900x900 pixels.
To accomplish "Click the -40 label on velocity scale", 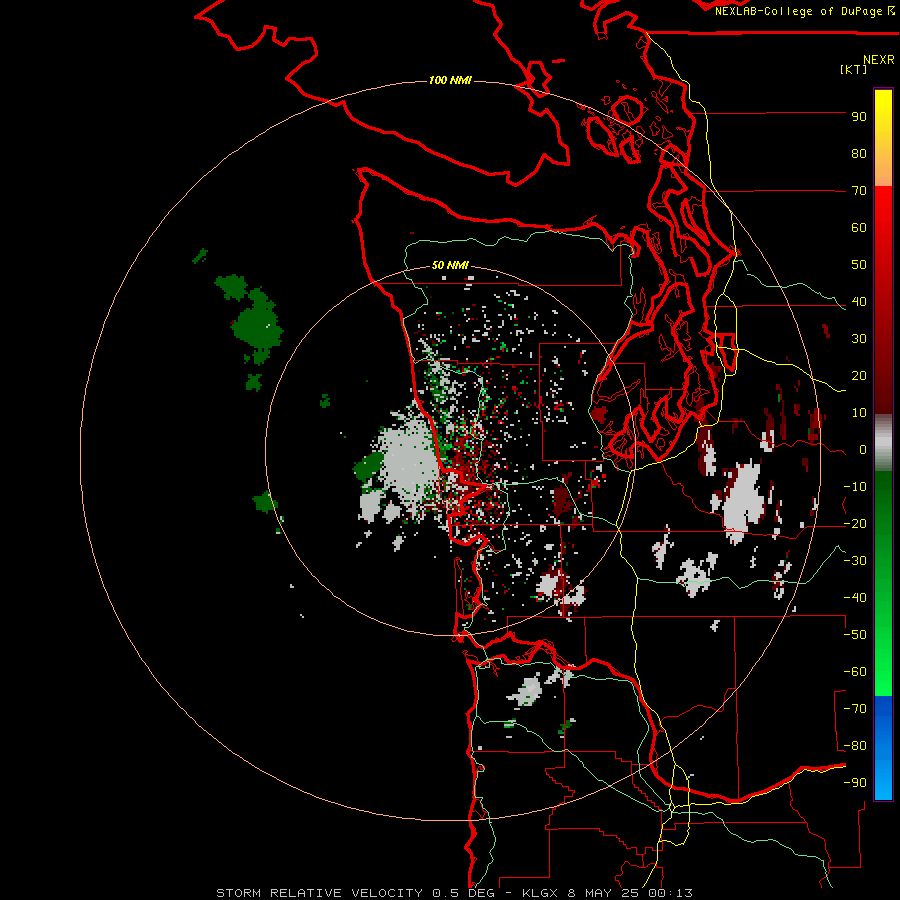I will [855, 598].
